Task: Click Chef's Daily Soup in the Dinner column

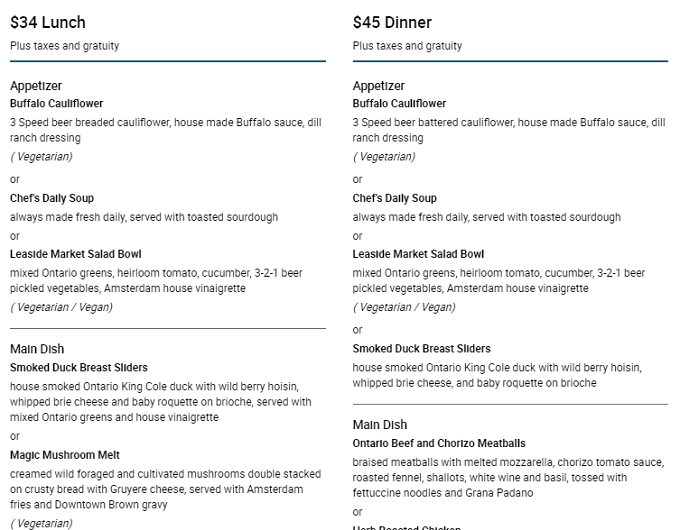Action: [395, 198]
